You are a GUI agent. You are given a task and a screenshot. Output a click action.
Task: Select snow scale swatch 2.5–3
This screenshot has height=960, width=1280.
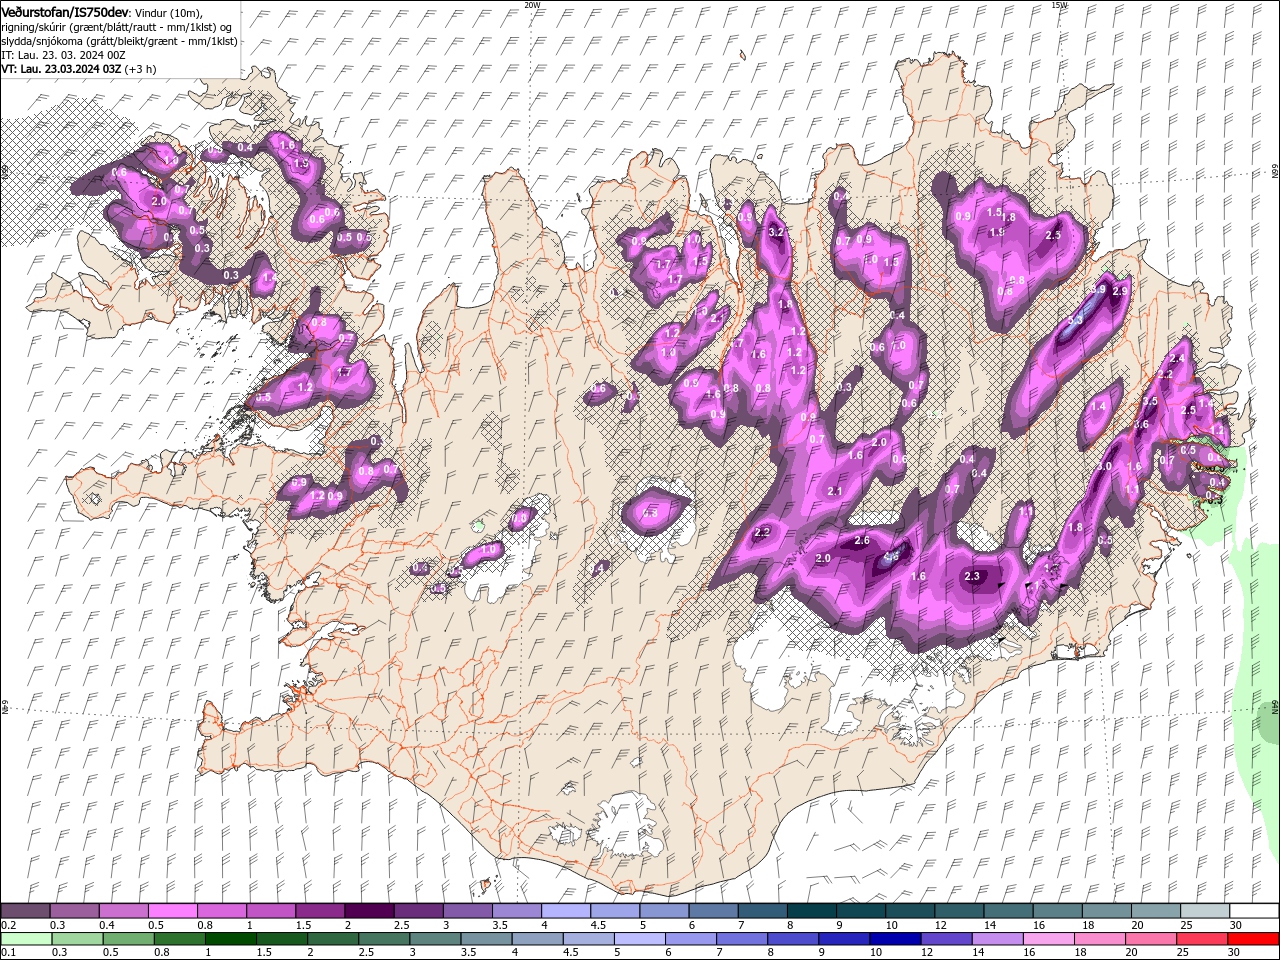(418, 911)
